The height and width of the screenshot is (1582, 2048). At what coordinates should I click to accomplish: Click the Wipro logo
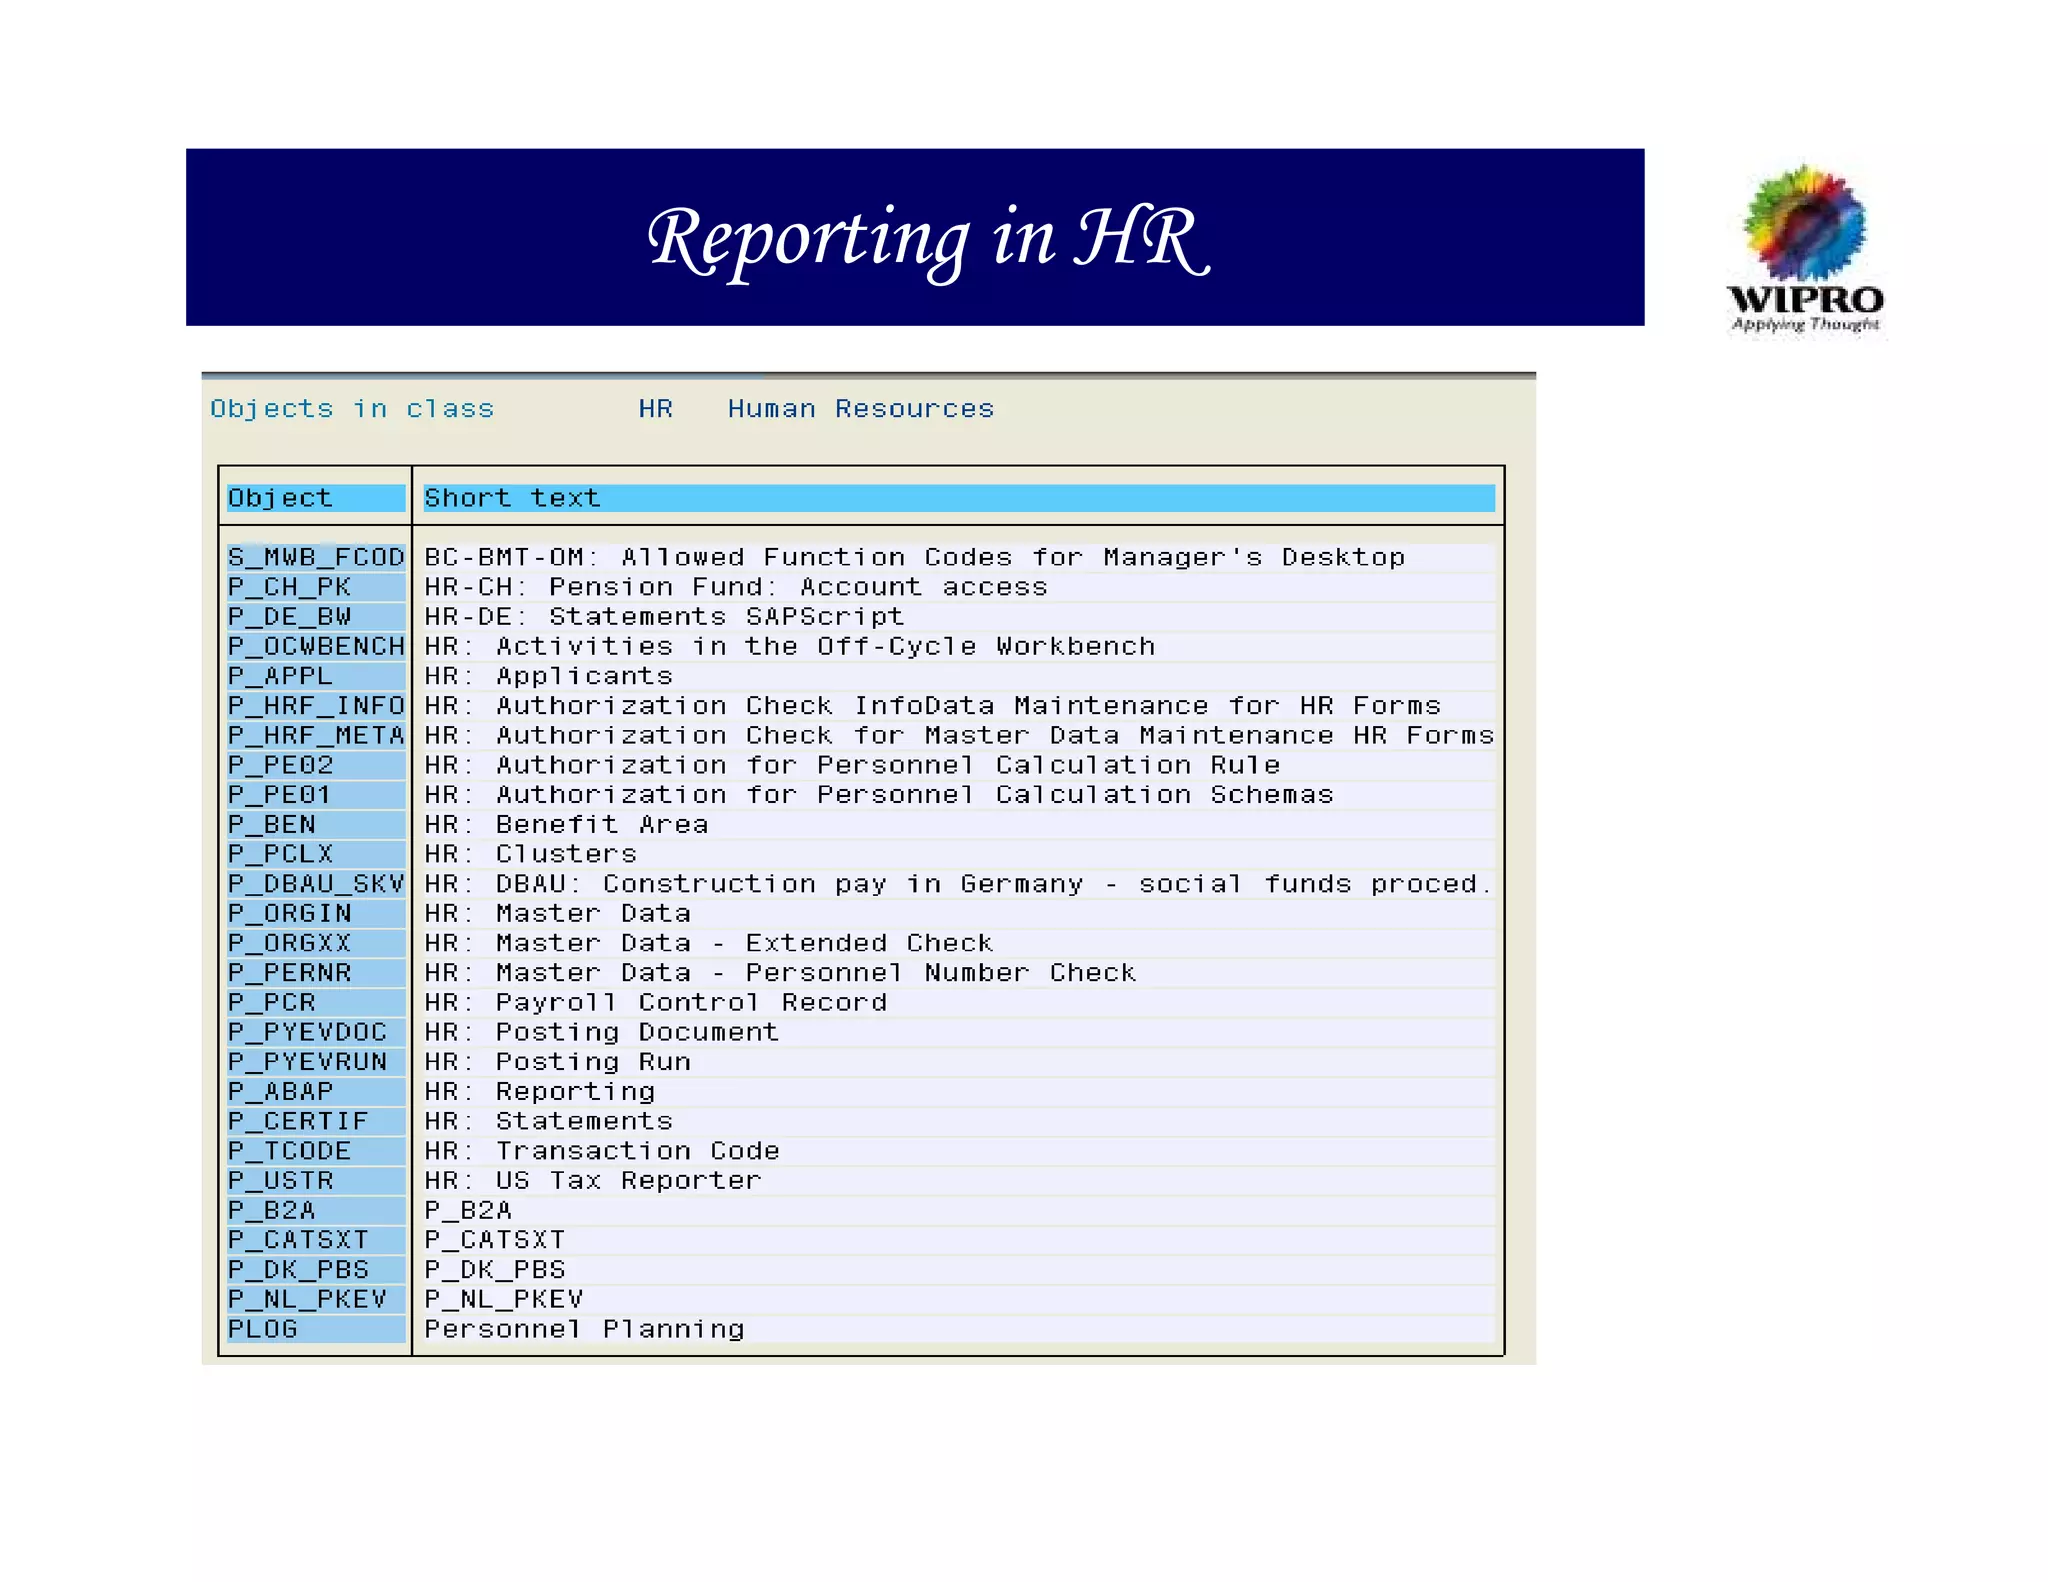(1805, 248)
